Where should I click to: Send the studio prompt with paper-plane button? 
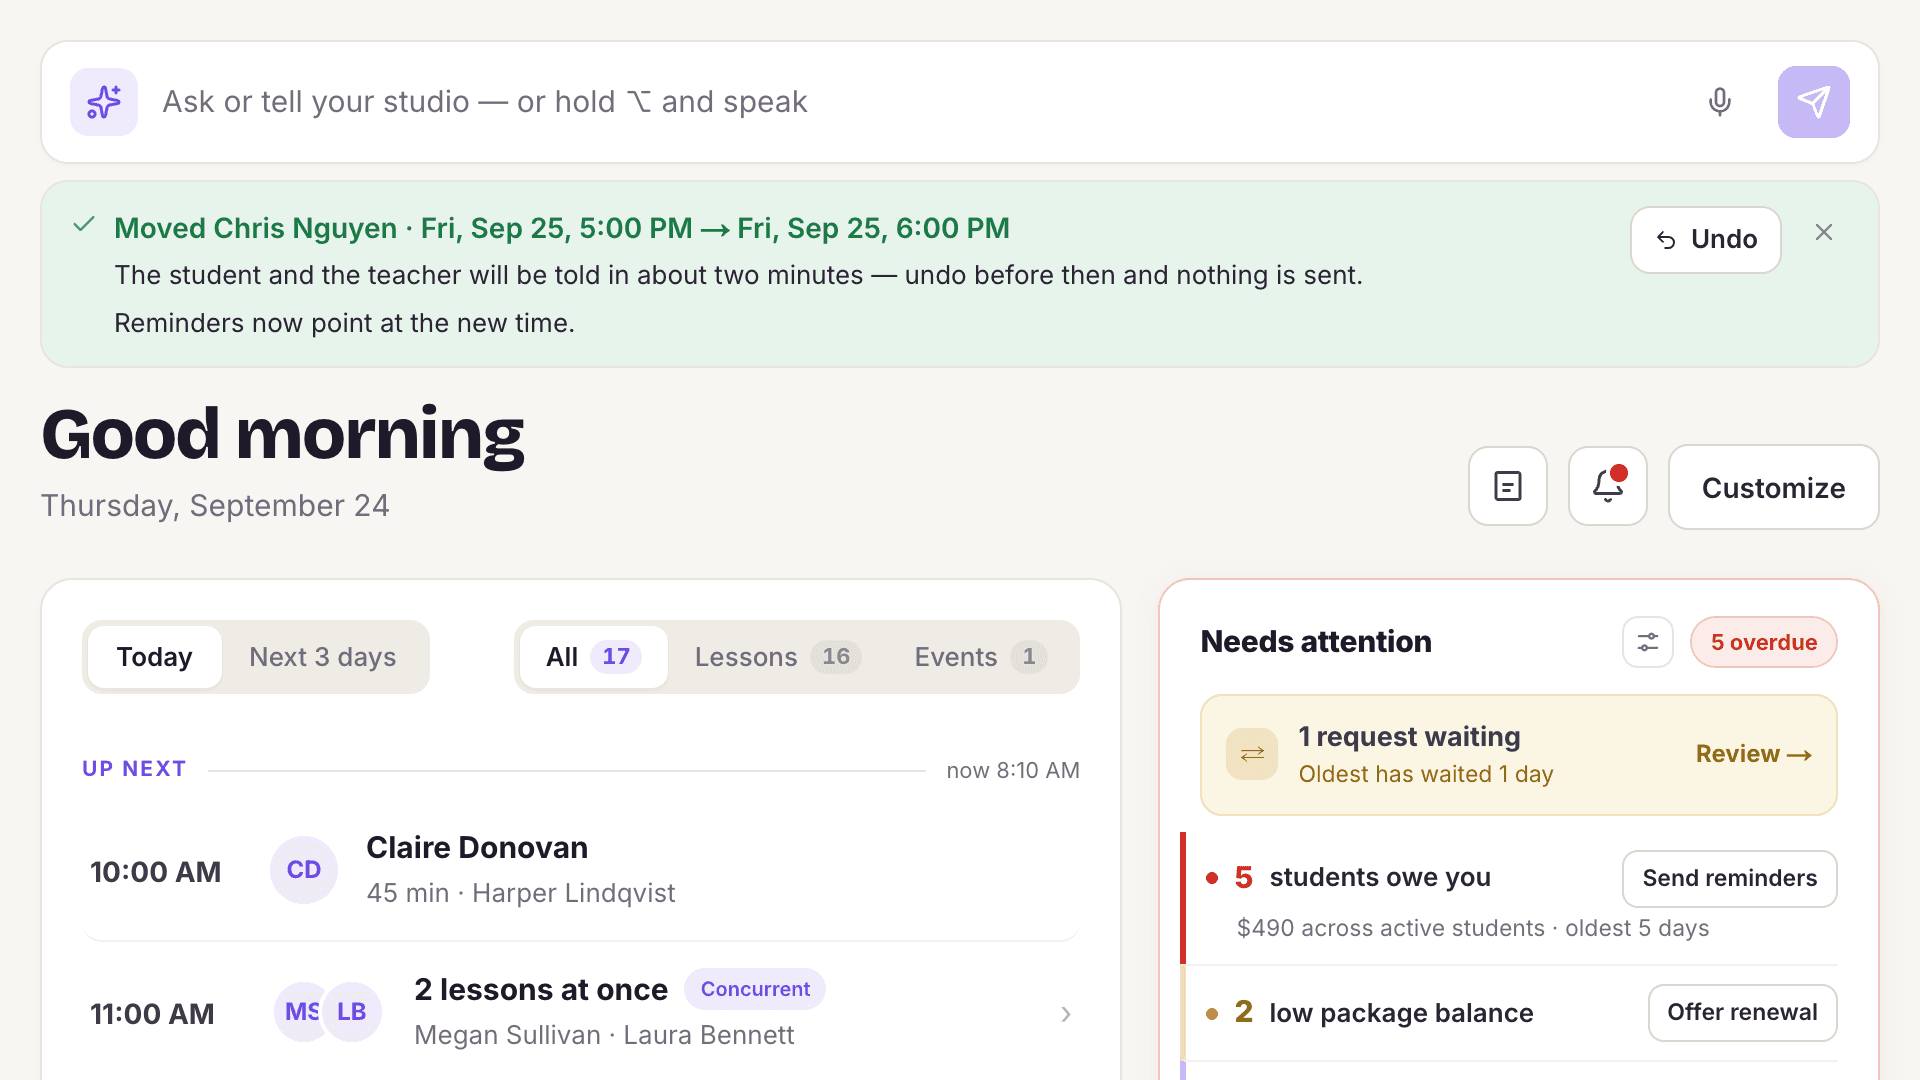[1813, 102]
